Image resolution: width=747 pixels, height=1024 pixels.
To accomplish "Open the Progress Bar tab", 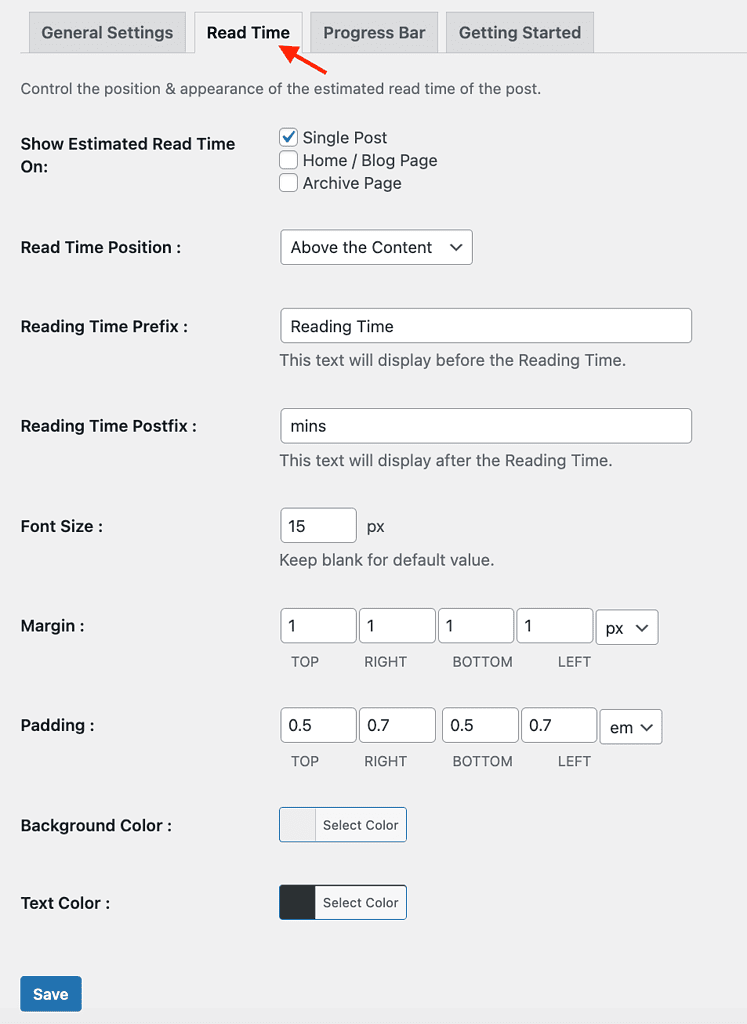I will 373,32.
